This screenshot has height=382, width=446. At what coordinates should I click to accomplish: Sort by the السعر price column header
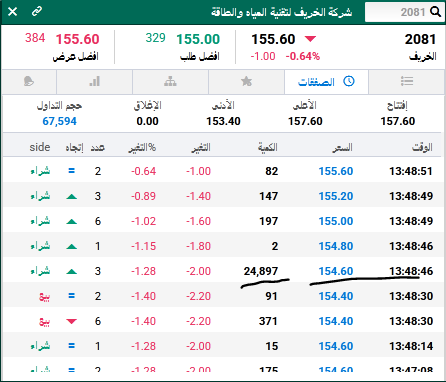pyautogui.click(x=342, y=147)
